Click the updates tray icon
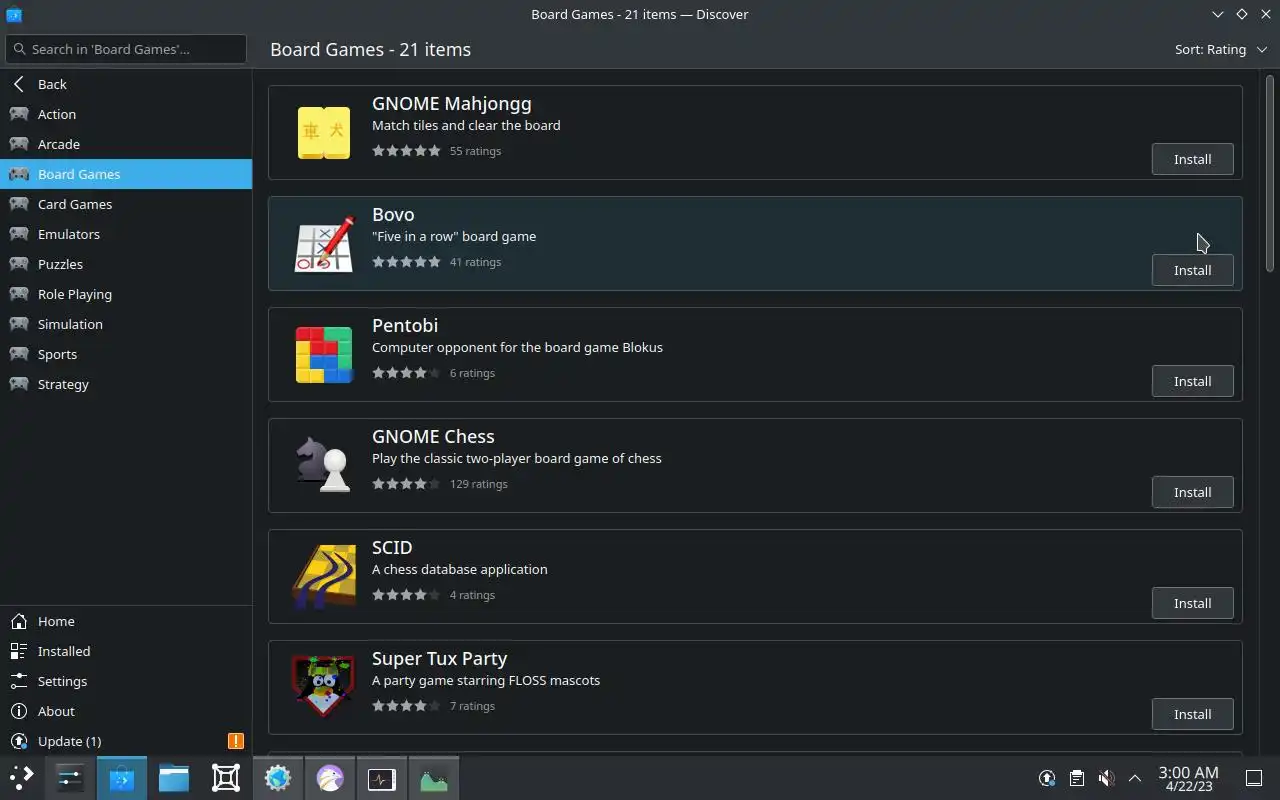The image size is (1280, 800). click(1047, 778)
